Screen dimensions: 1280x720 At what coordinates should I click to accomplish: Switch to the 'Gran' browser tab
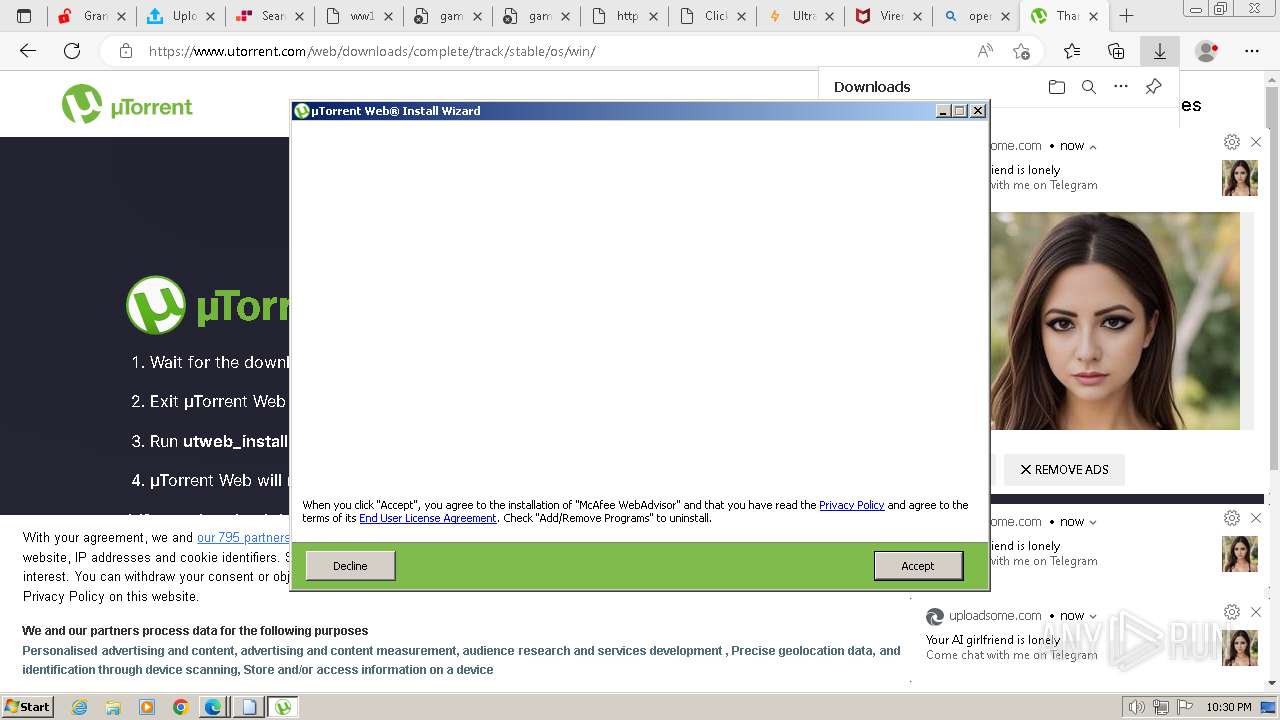coord(94,16)
